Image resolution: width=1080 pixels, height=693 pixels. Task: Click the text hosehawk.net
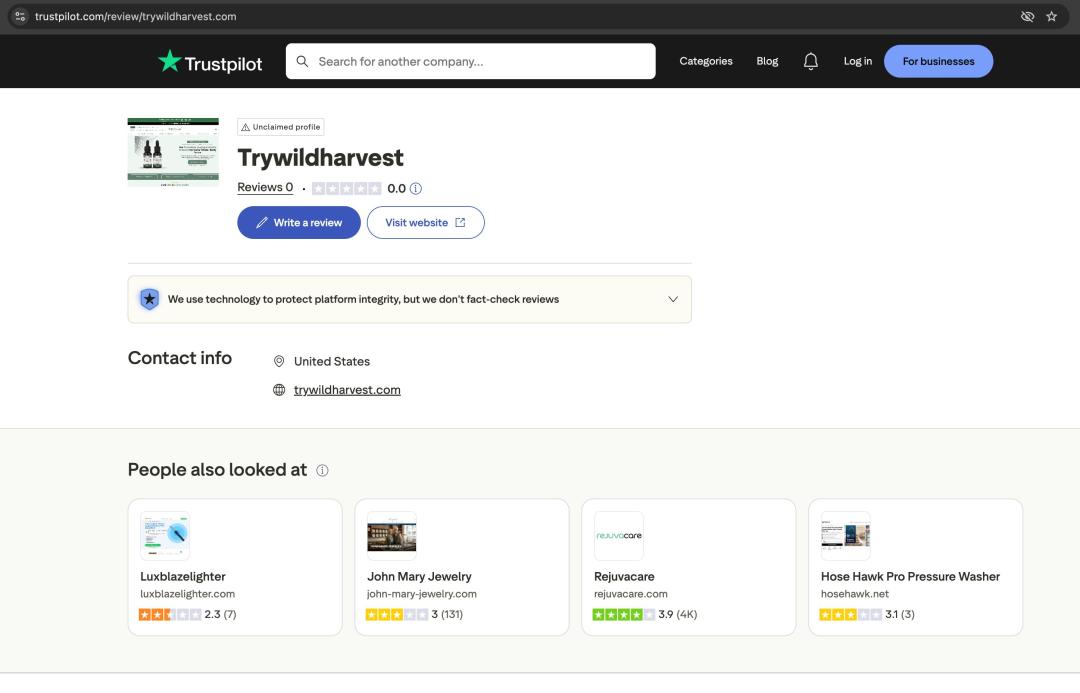855,594
